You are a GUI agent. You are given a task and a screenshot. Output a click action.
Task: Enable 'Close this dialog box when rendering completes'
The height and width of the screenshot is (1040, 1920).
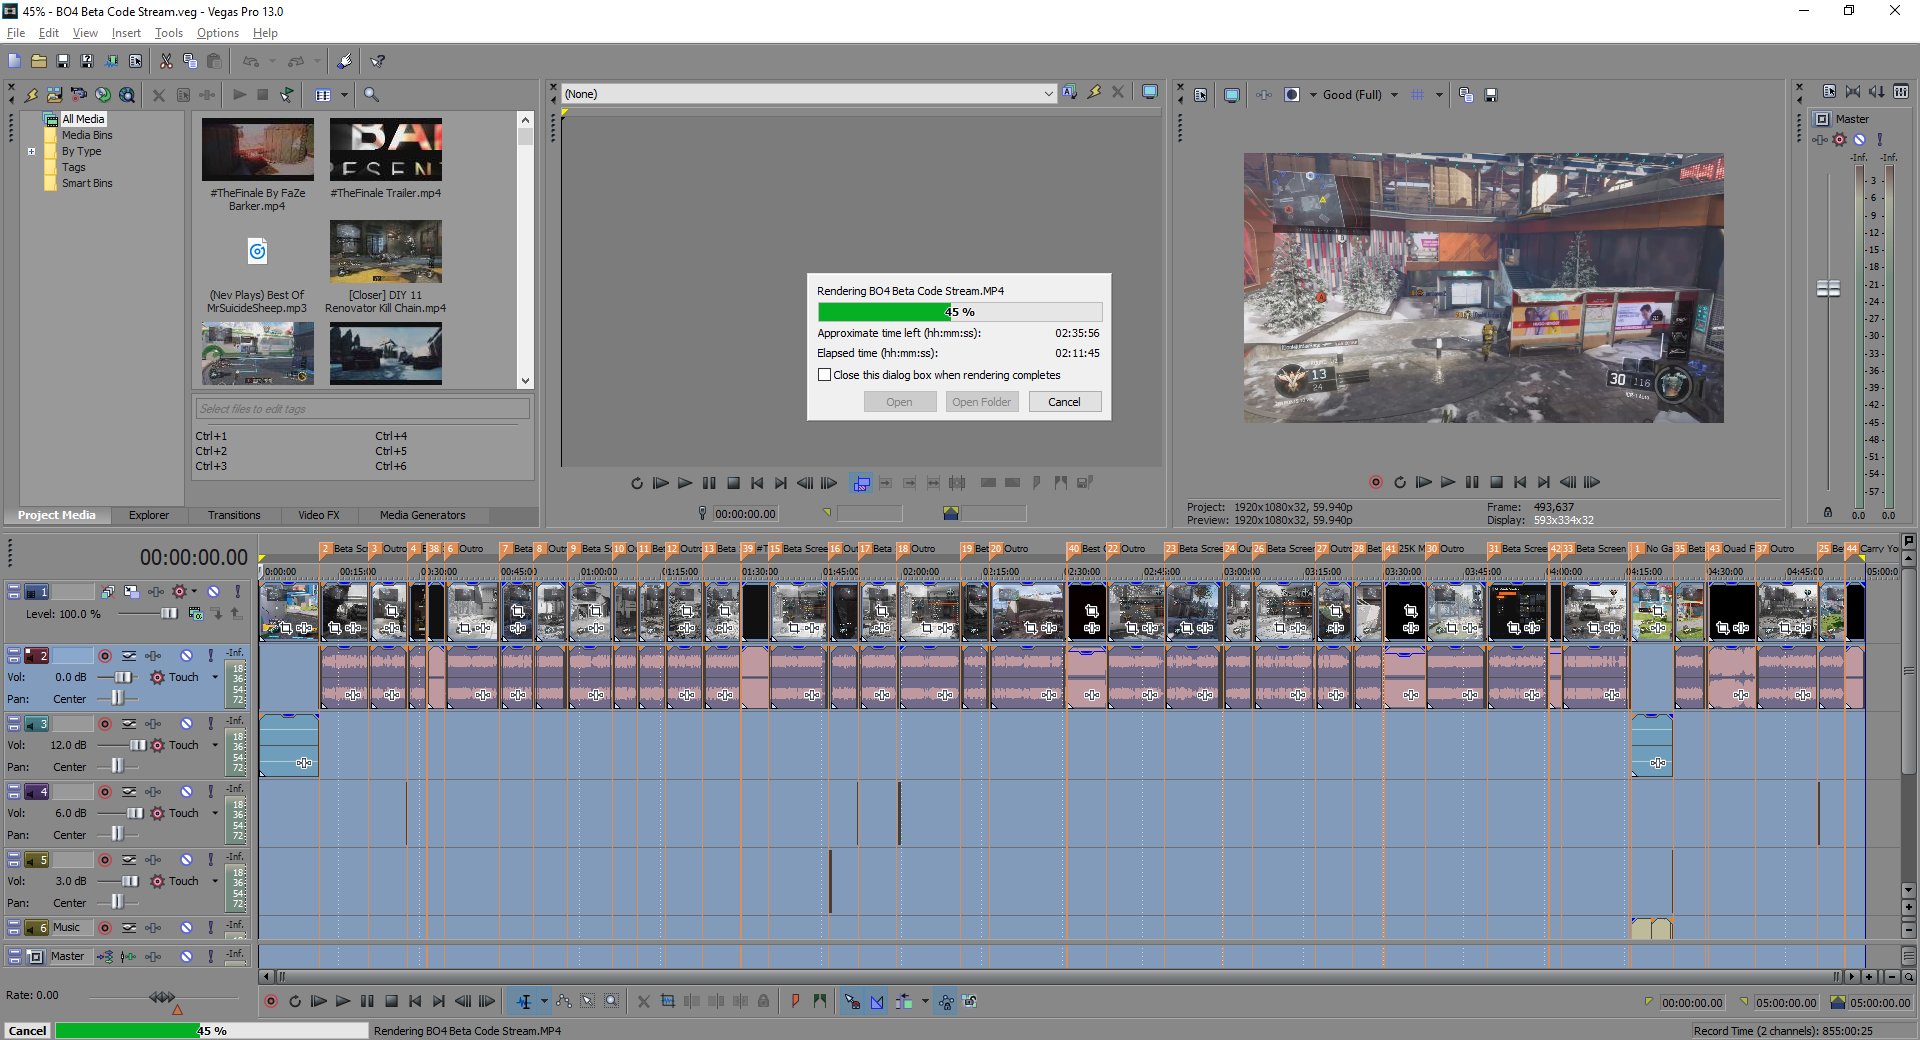824,375
